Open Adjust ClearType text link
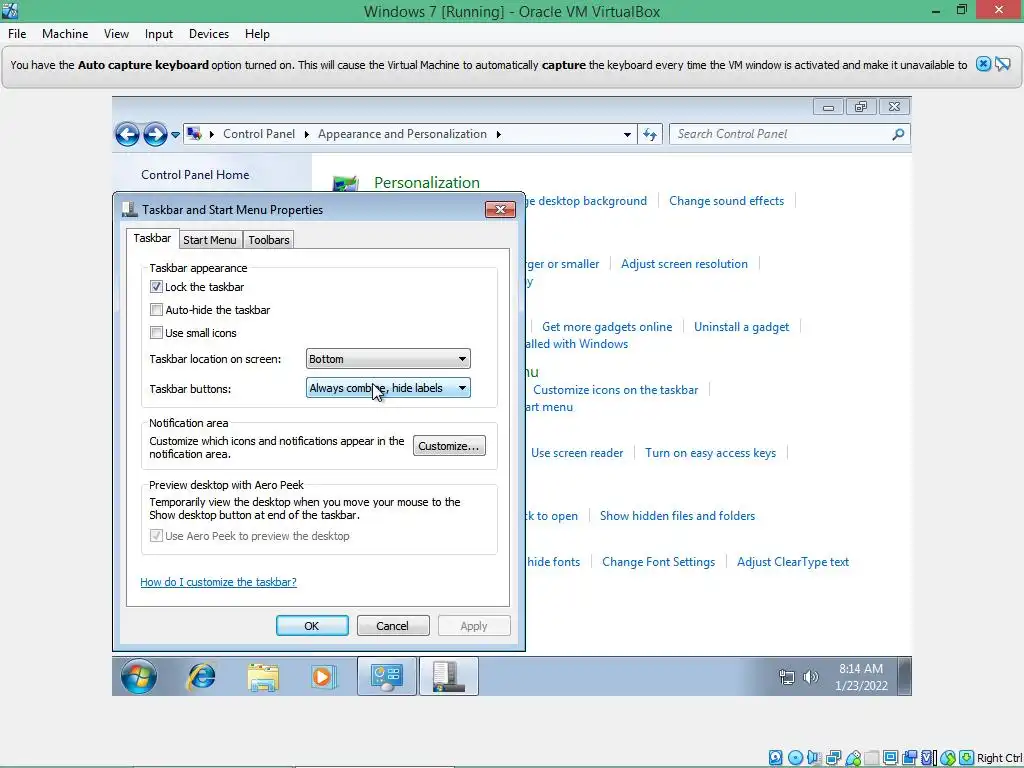The height and width of the screenshot is (768, 1024). [x=793, y=562]
